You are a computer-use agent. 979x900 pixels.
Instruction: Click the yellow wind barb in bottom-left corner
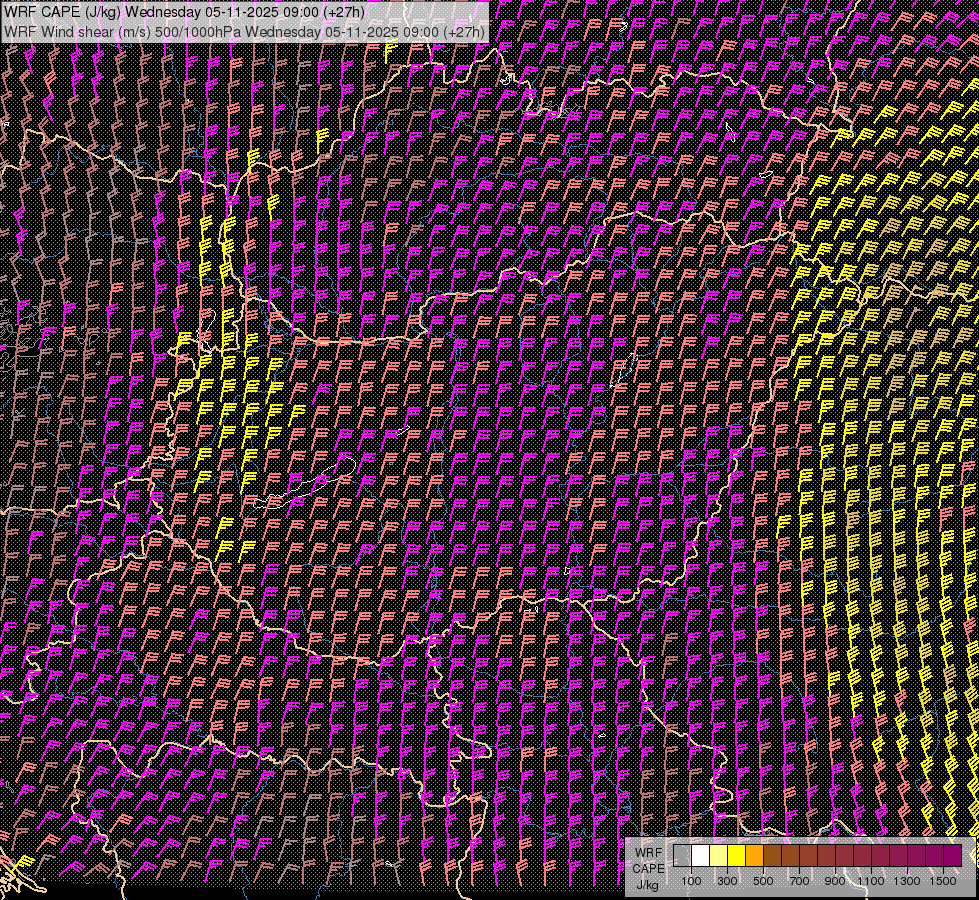[x=24, y=862]
